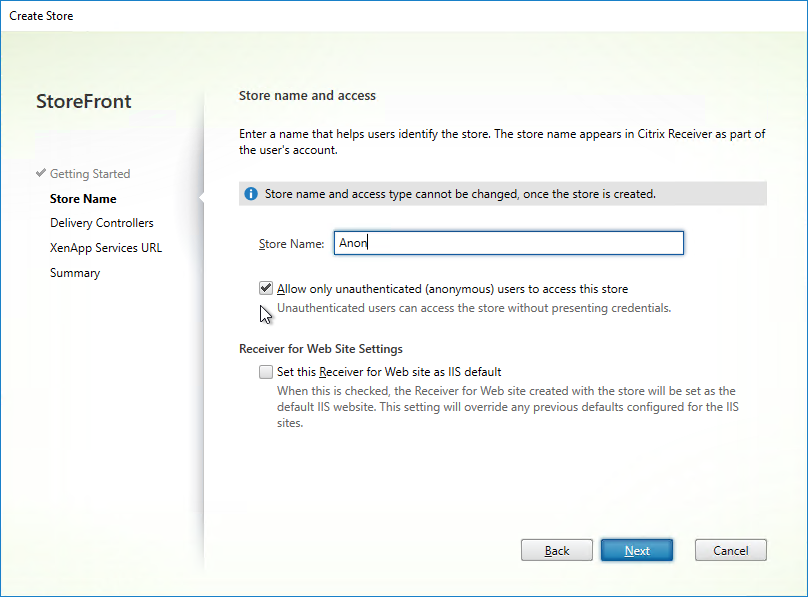
Task: Proceed with the Next button
Action: (x=637, y=550)
